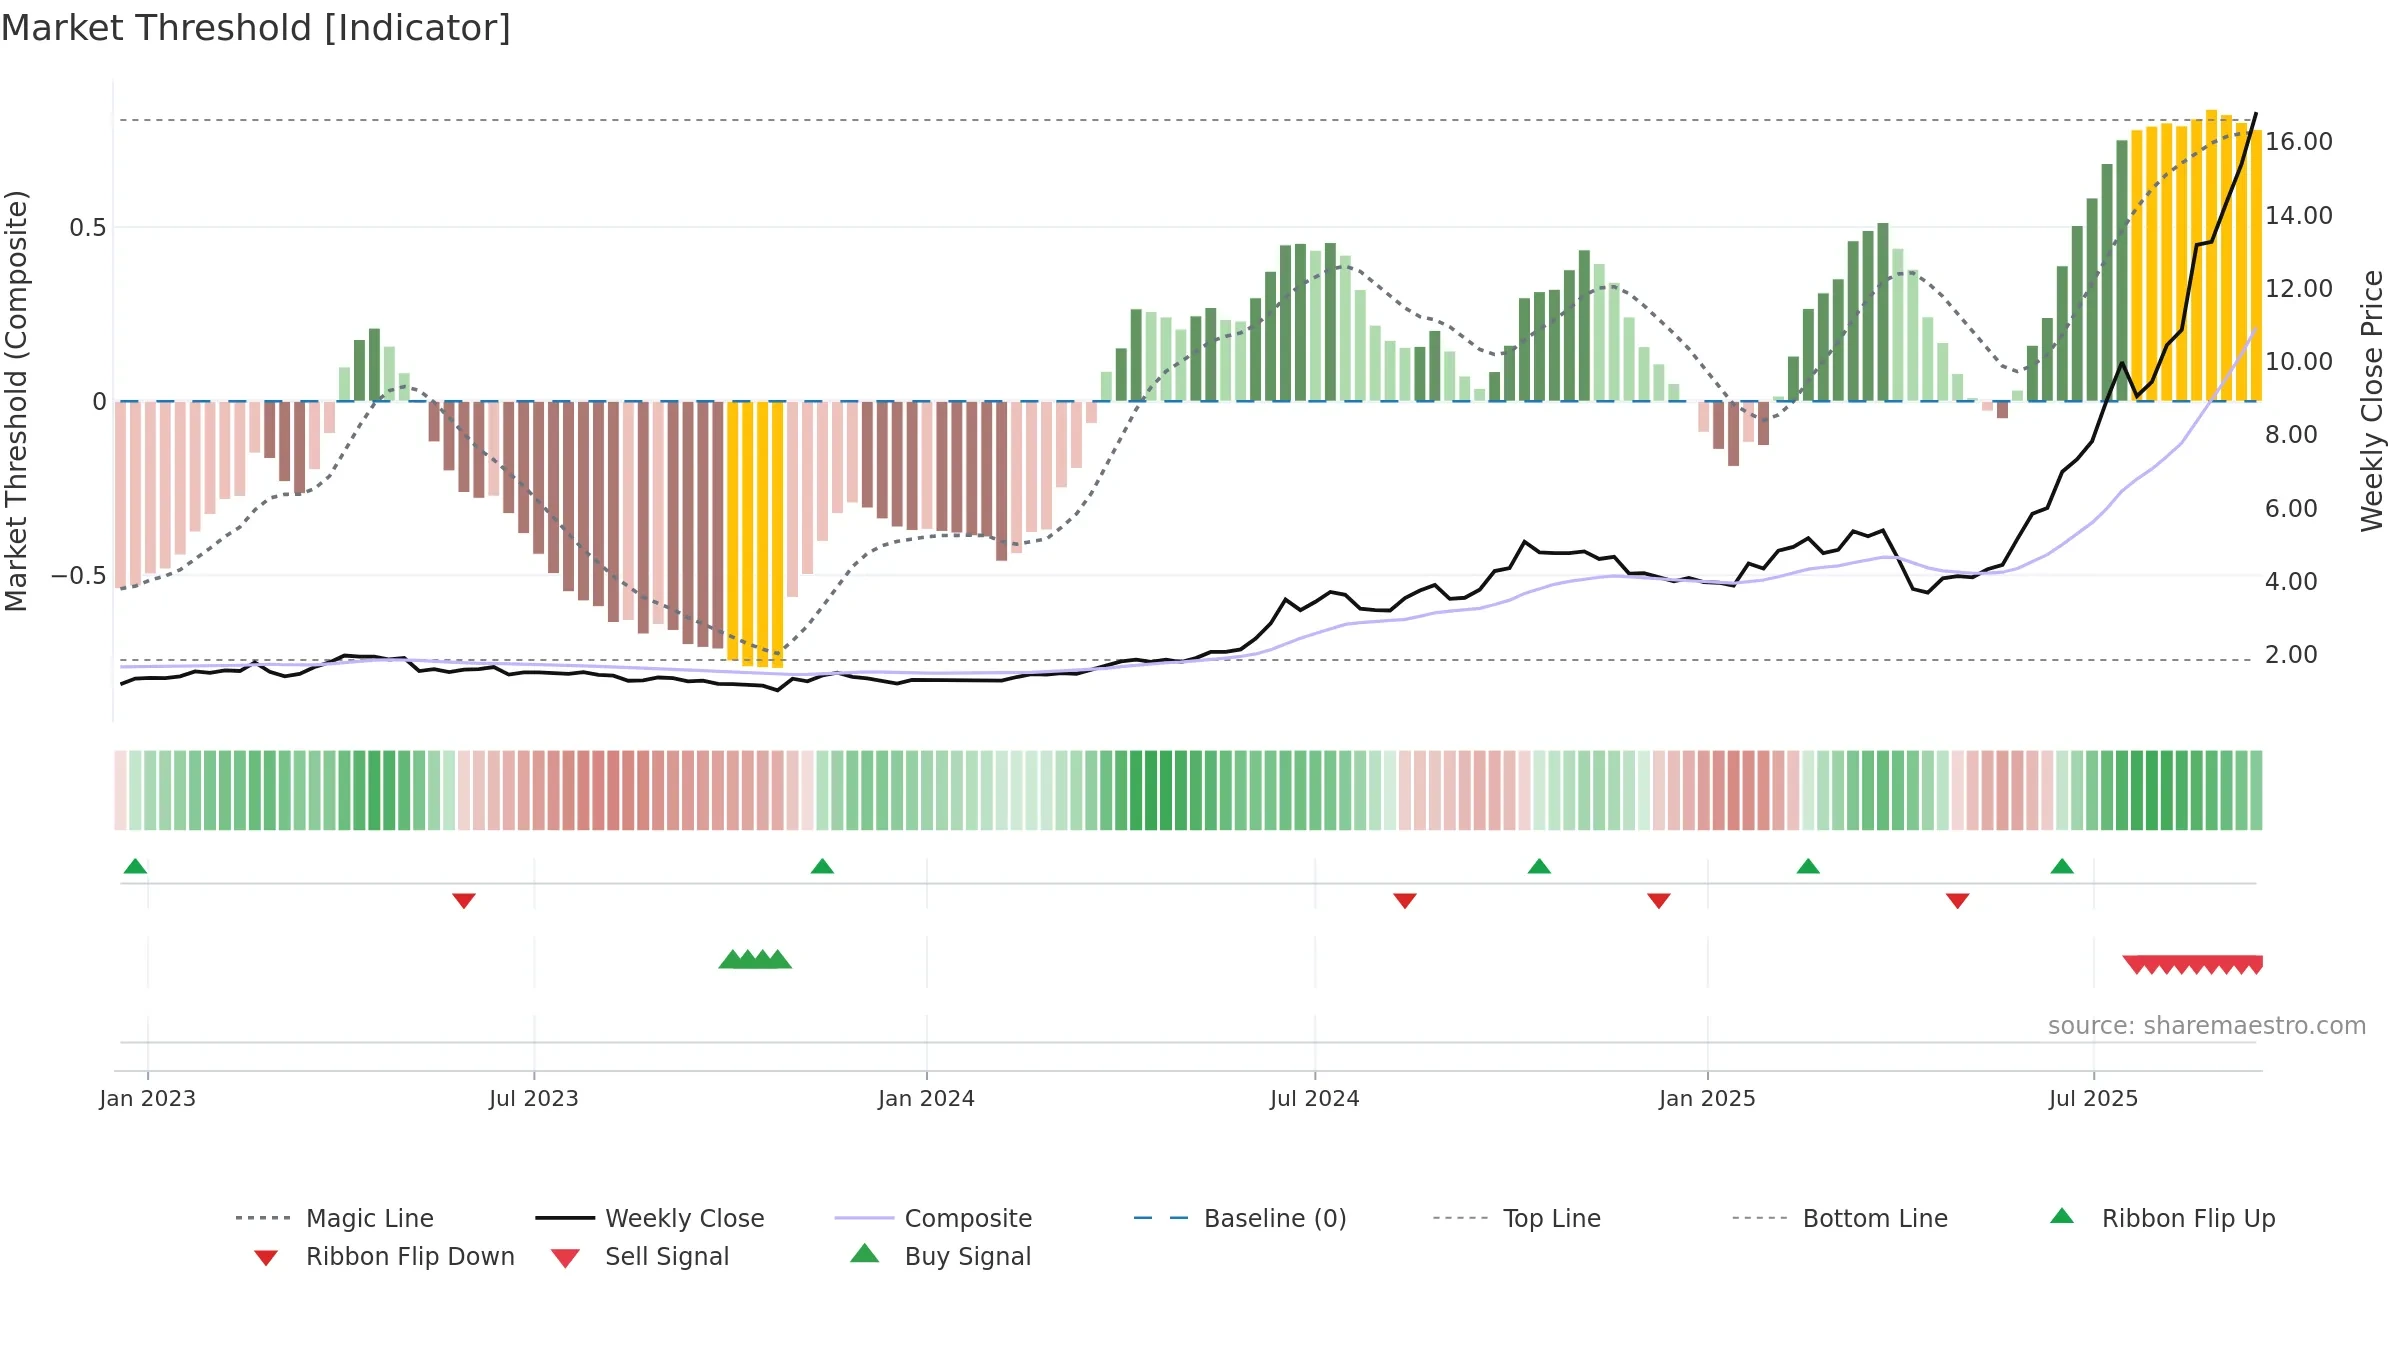Click the Market Threshold (Composite) axis title
This screenshot has height=1350, width=2400.
[16, 401]
